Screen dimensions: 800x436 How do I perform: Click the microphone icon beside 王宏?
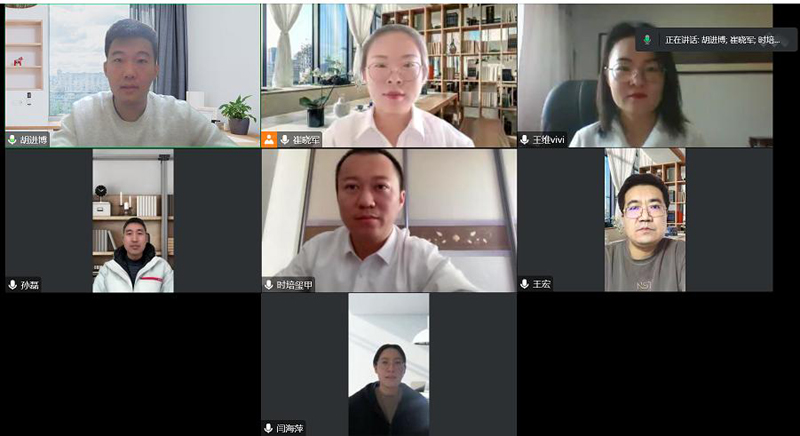tap(524, 284)
